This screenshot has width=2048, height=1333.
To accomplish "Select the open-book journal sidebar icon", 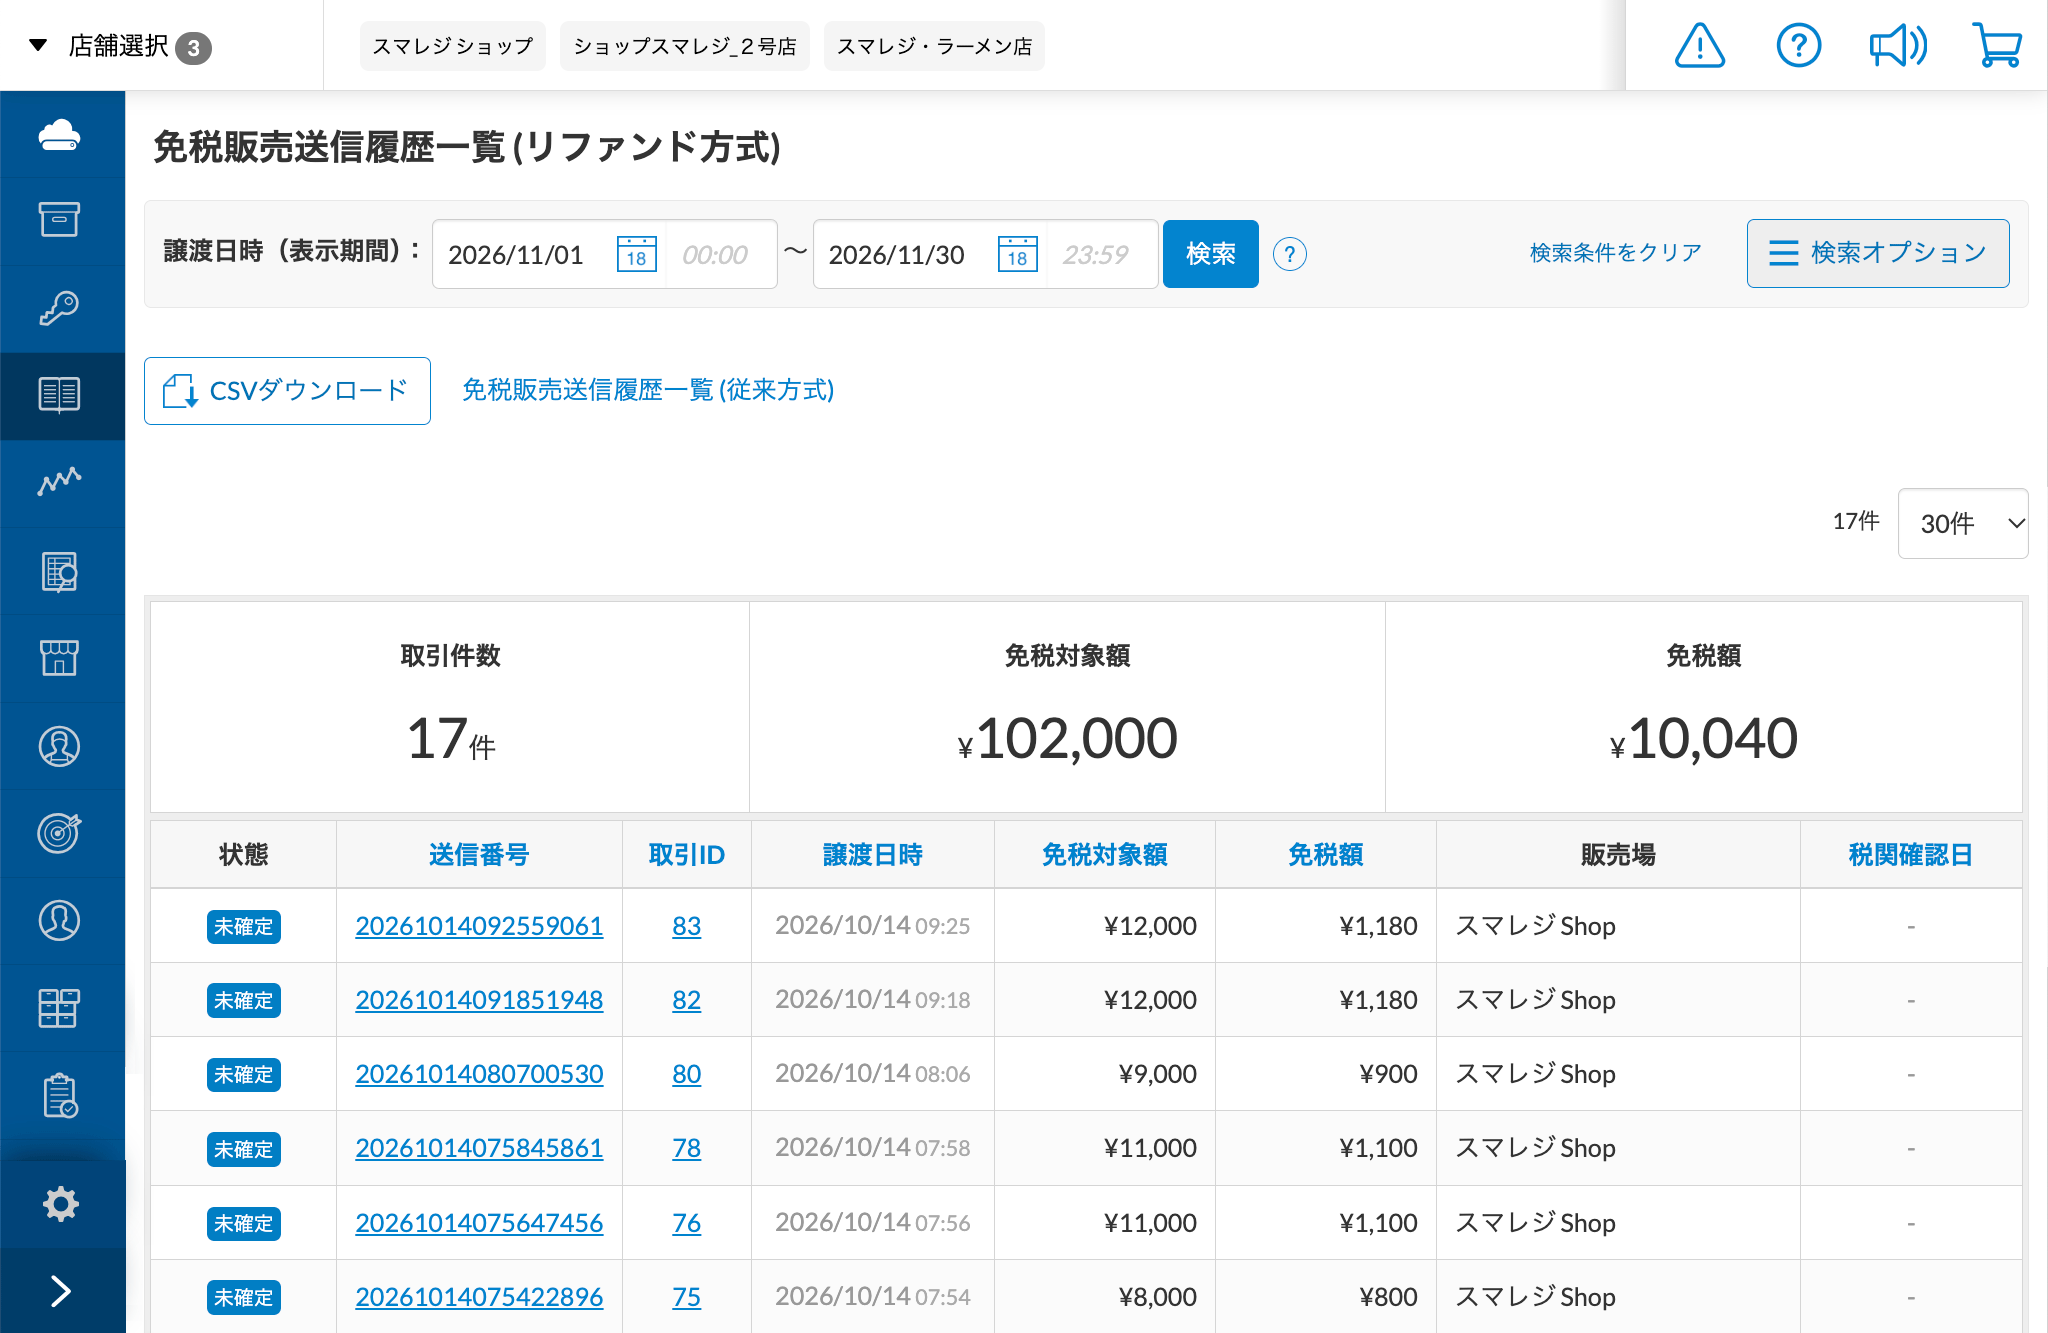I will tap(60, 395).
